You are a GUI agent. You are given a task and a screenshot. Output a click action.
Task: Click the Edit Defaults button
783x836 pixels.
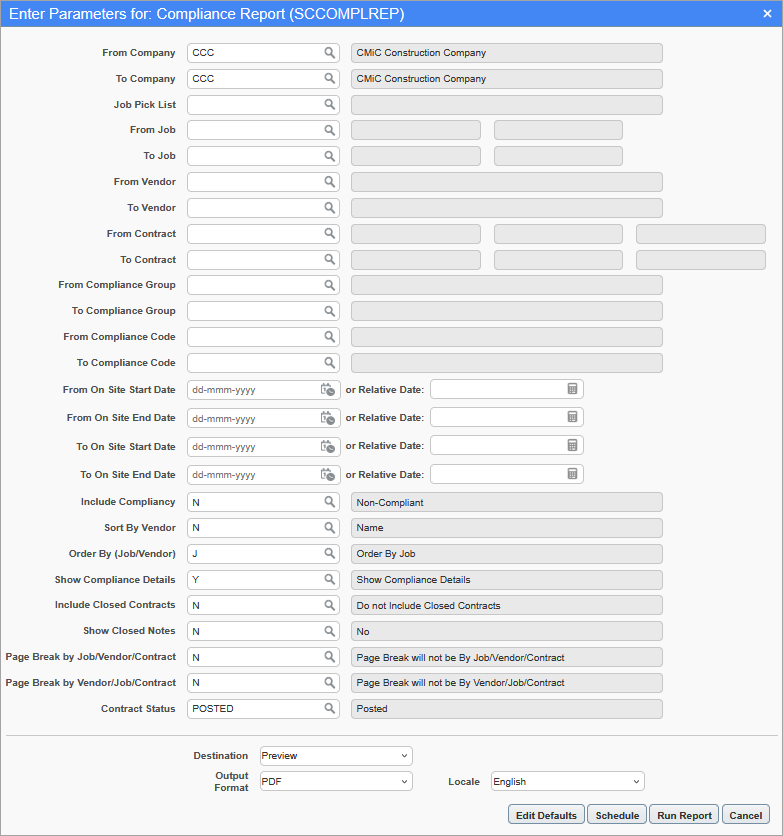545,814
